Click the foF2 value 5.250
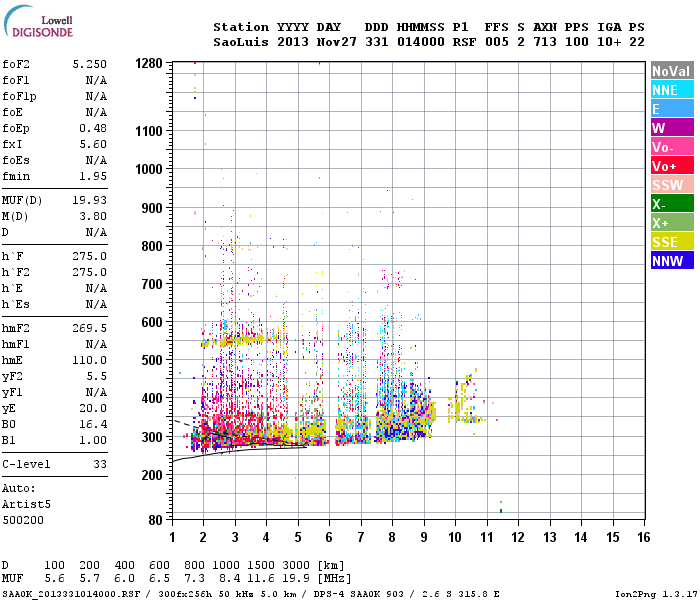Viewport: 700px width, 600px height. (x=89, y=64)
